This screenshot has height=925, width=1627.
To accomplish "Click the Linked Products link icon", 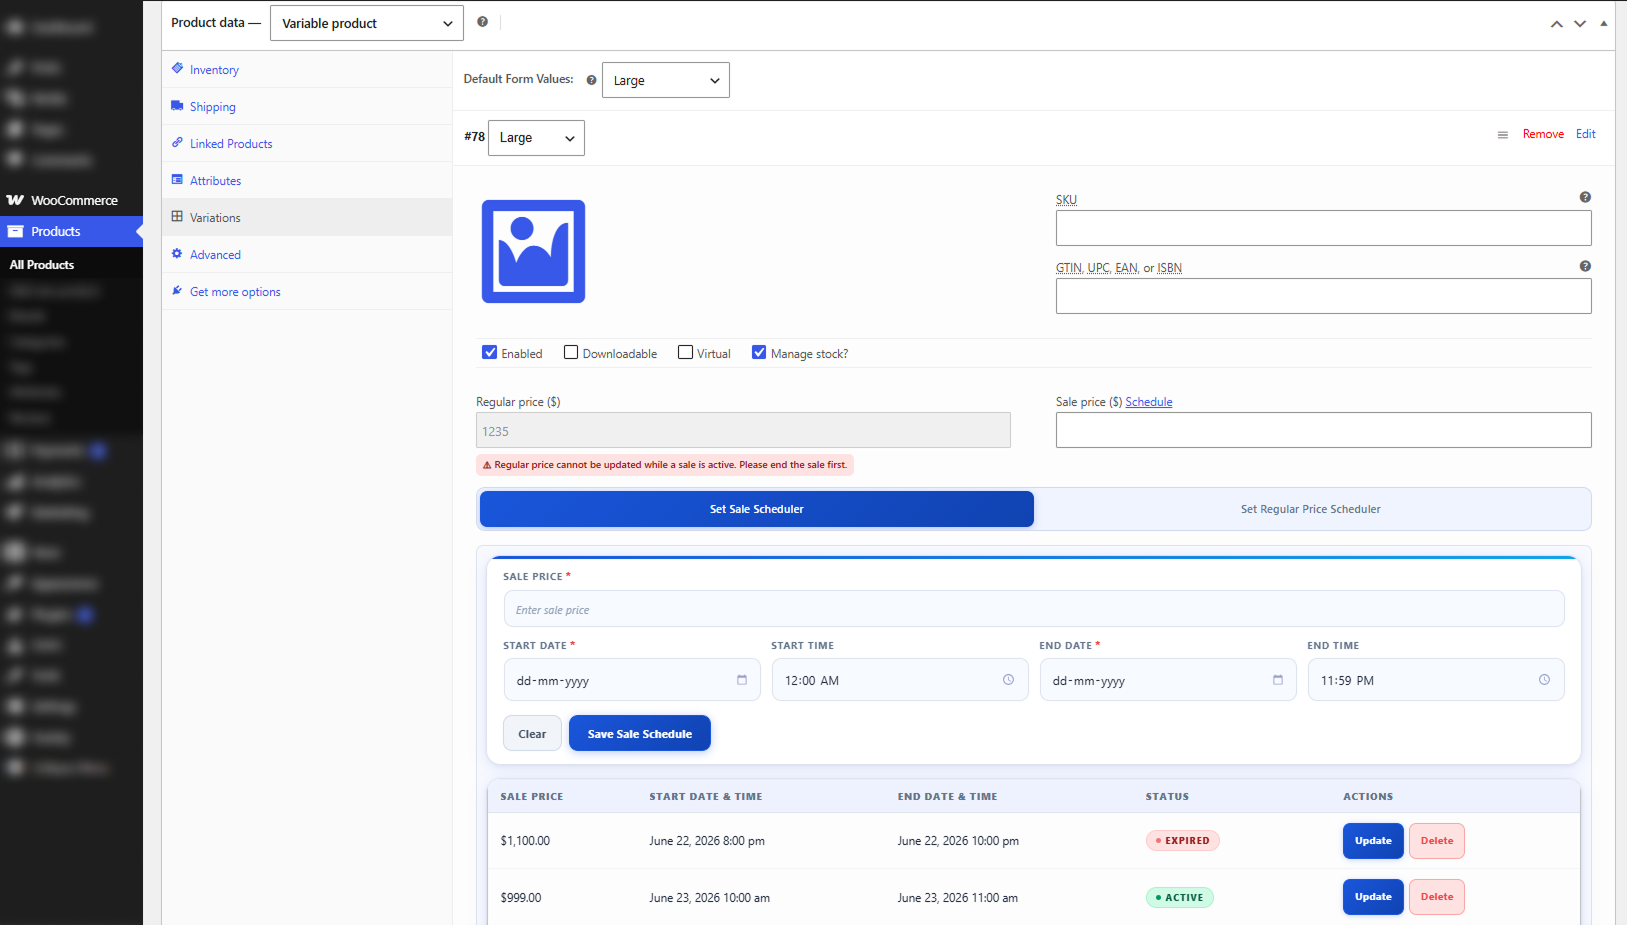I will pyautogui.click(x=177, y=143).
